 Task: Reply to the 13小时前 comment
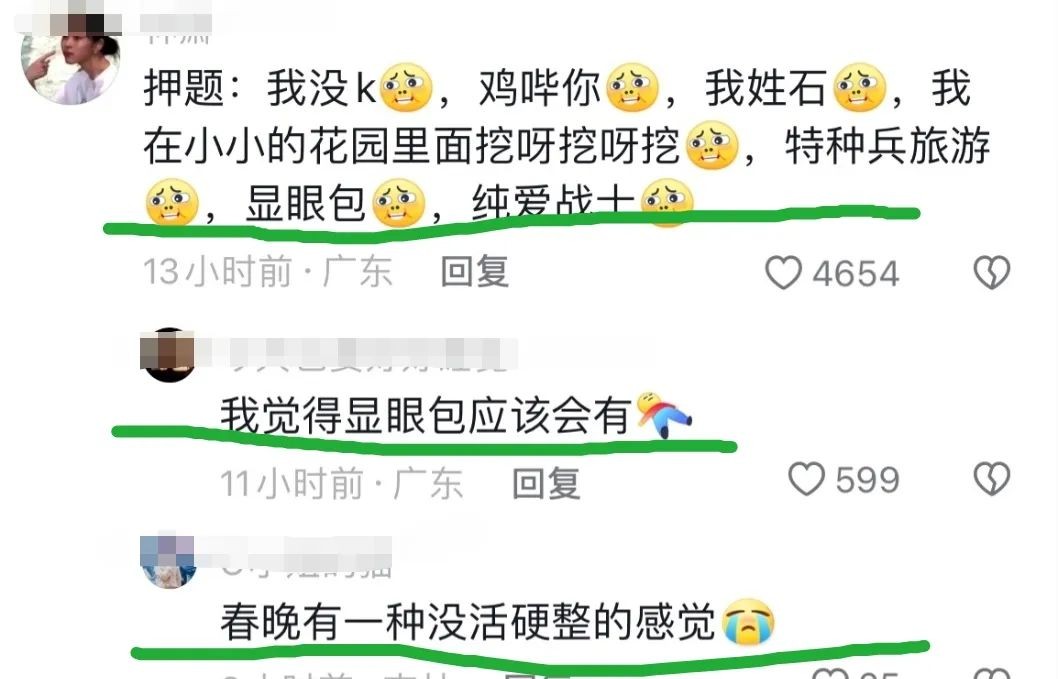pos(474,272)
